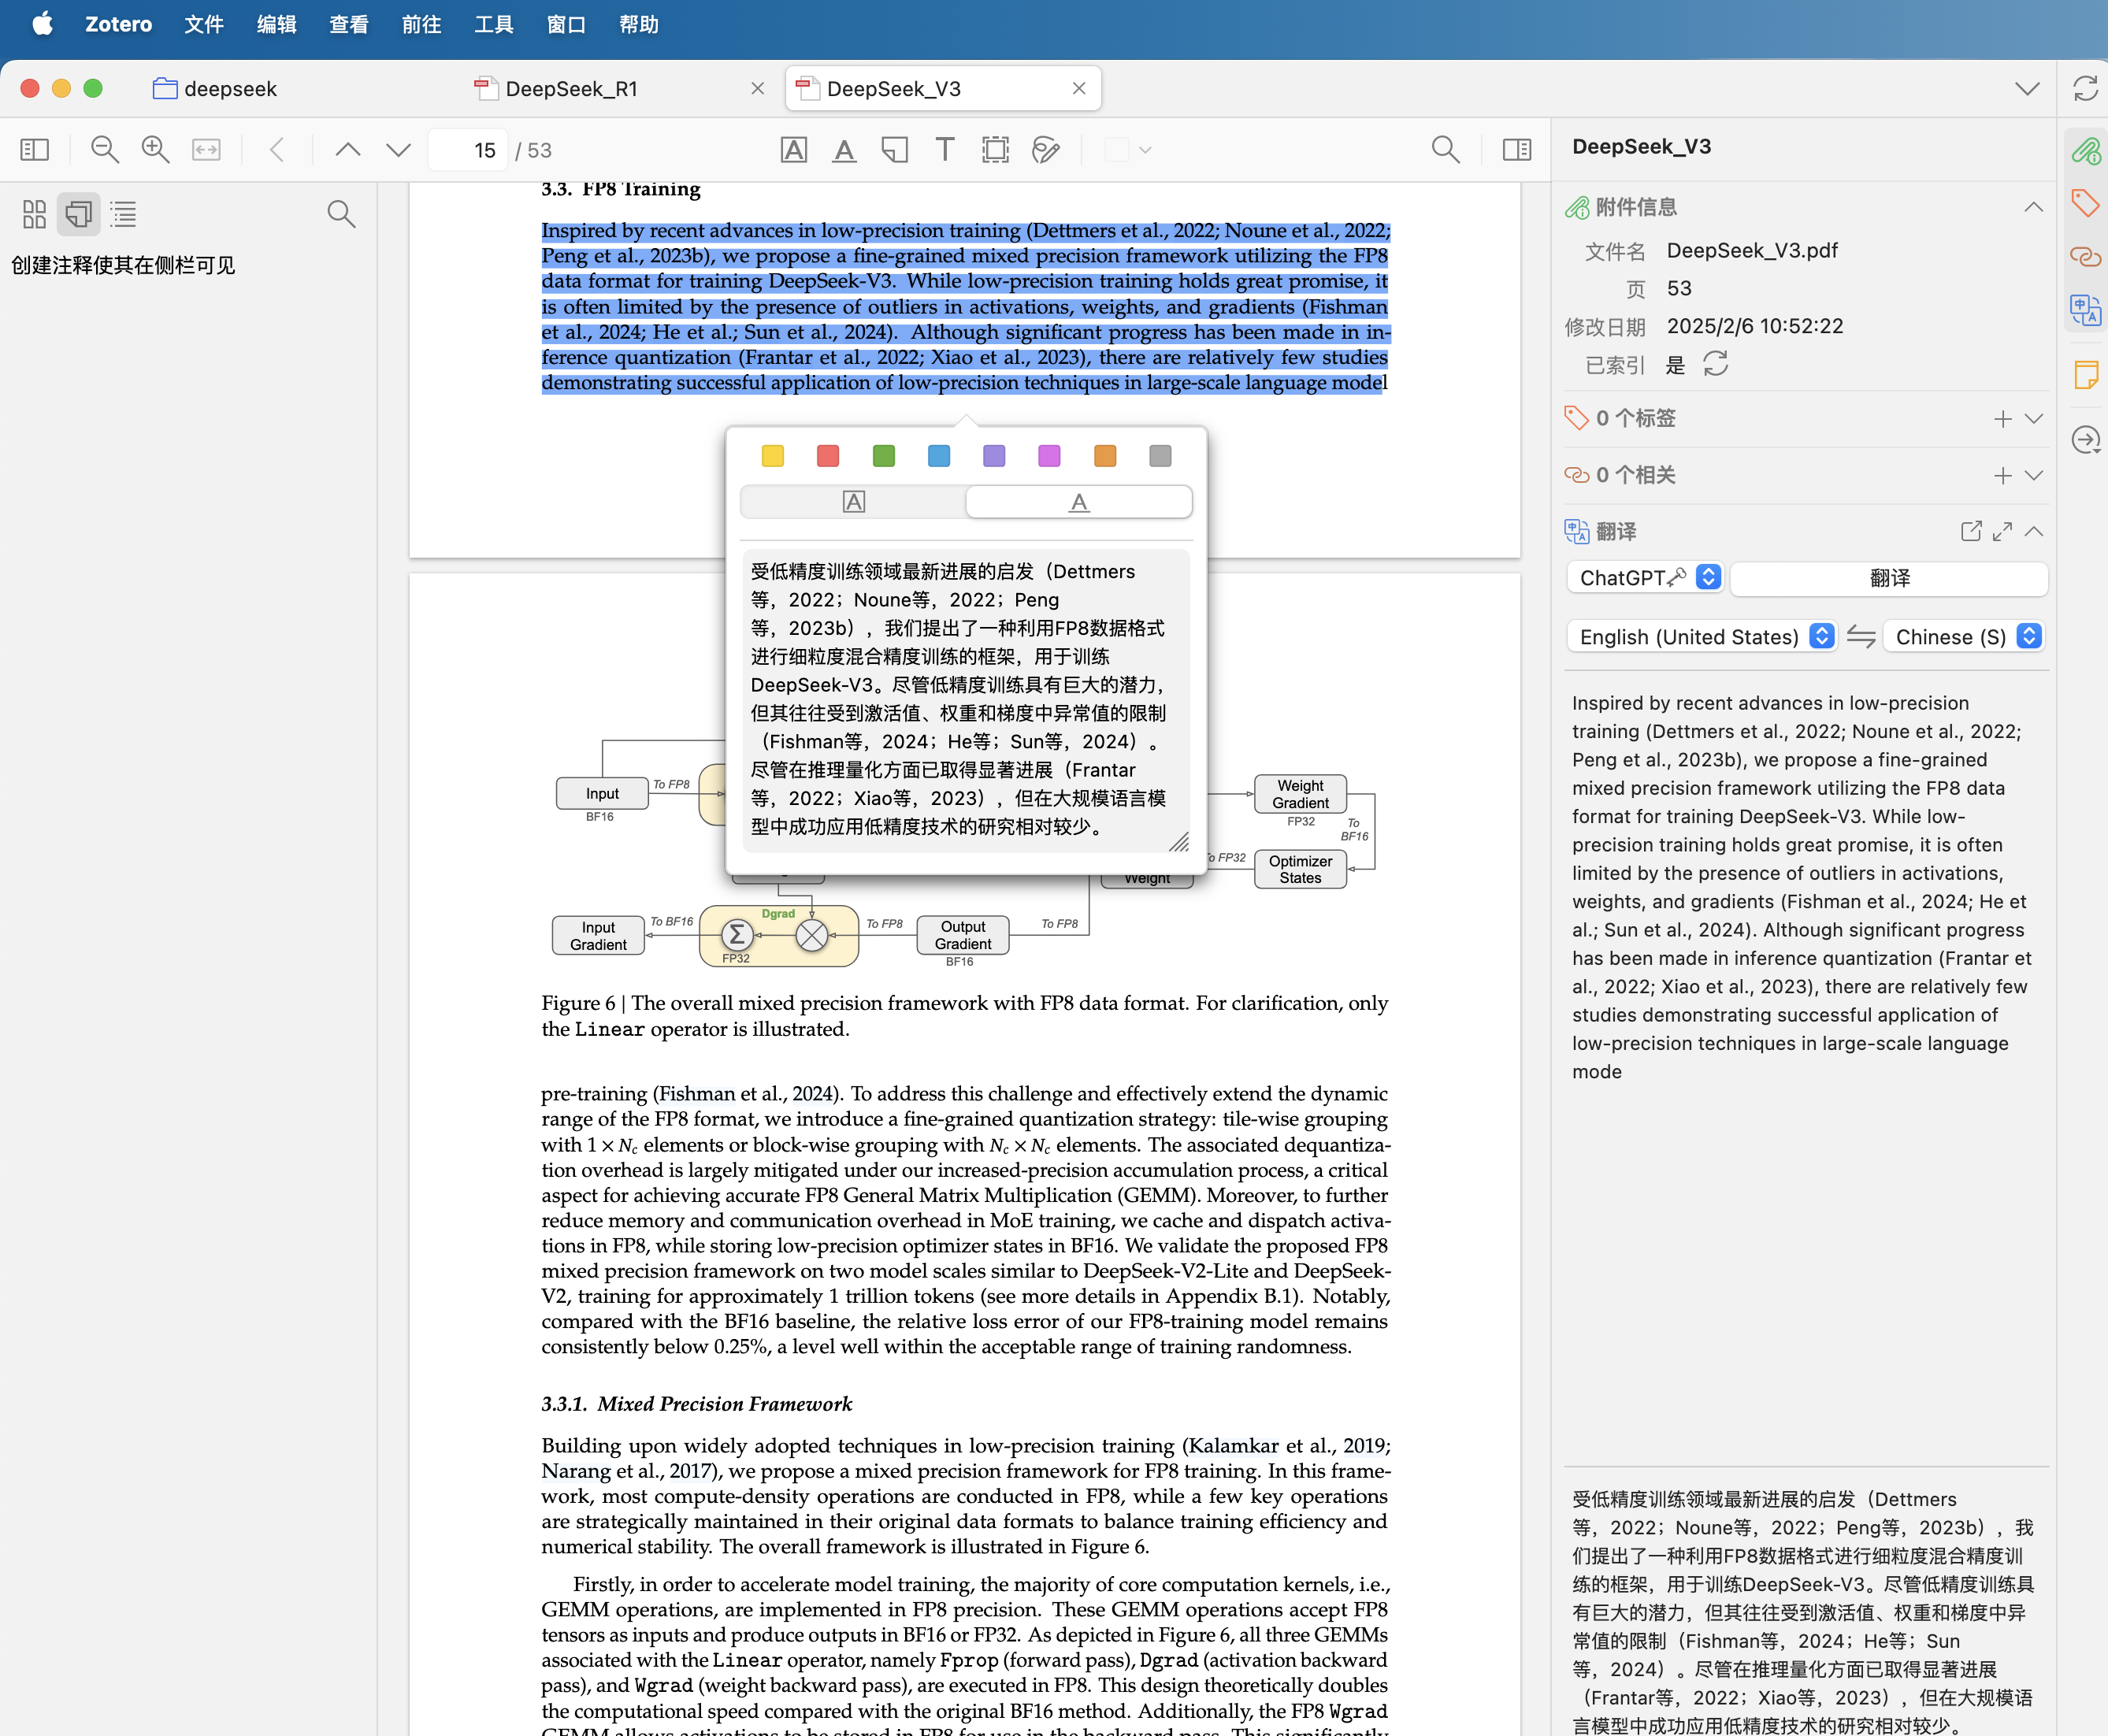Open target language Chinese (S) dropdown
Screen dimensions: 2108x1736
[x=1964, y=637]
